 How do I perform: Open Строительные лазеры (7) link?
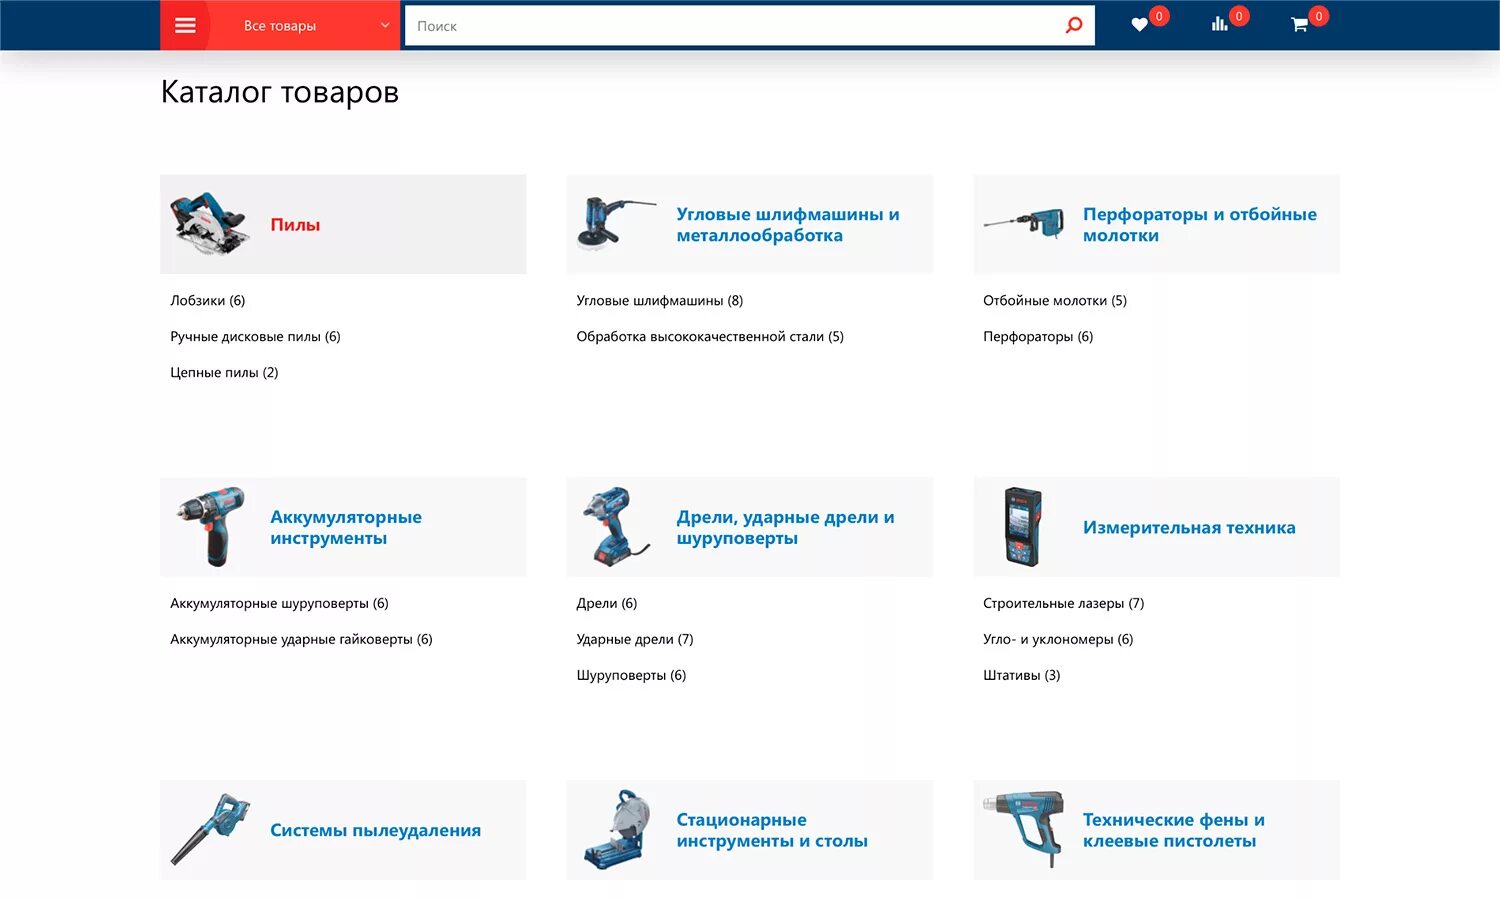point(1063,603)
